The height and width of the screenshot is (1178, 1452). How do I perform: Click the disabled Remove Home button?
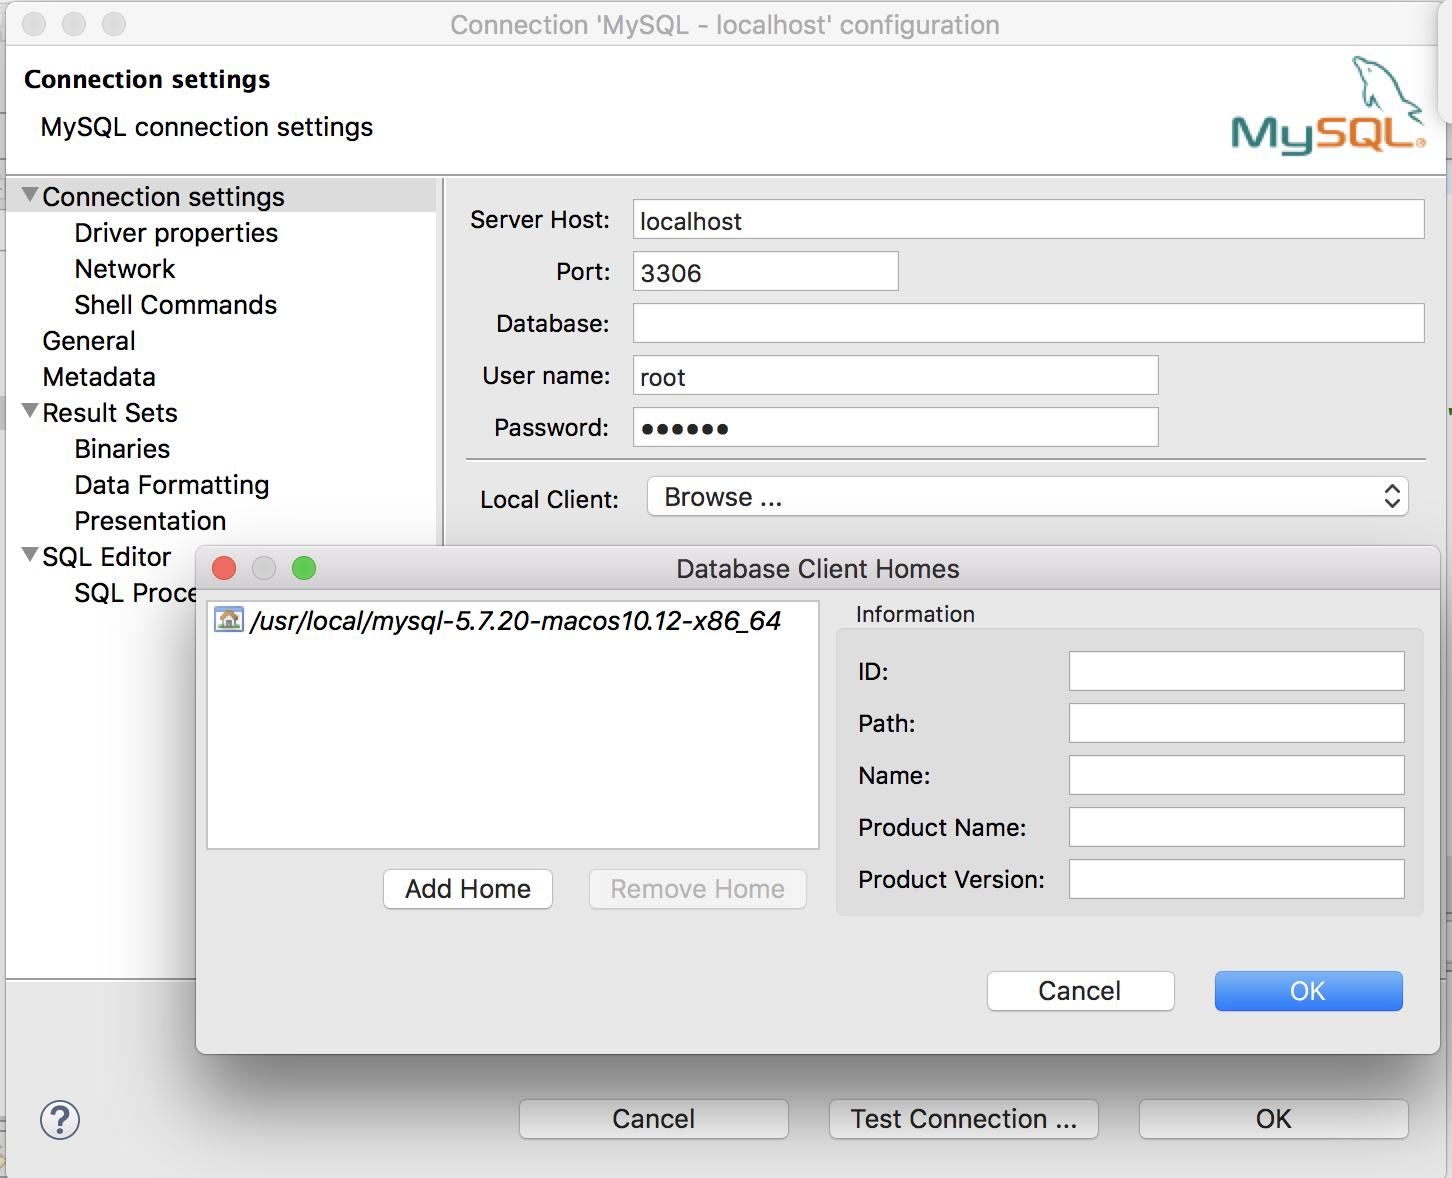(698, 889)
